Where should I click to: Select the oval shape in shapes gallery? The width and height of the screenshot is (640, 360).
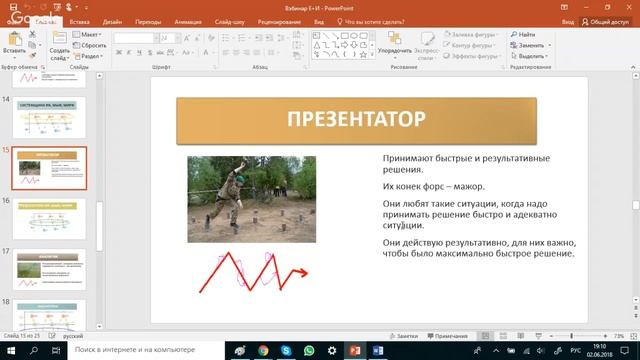354,36
